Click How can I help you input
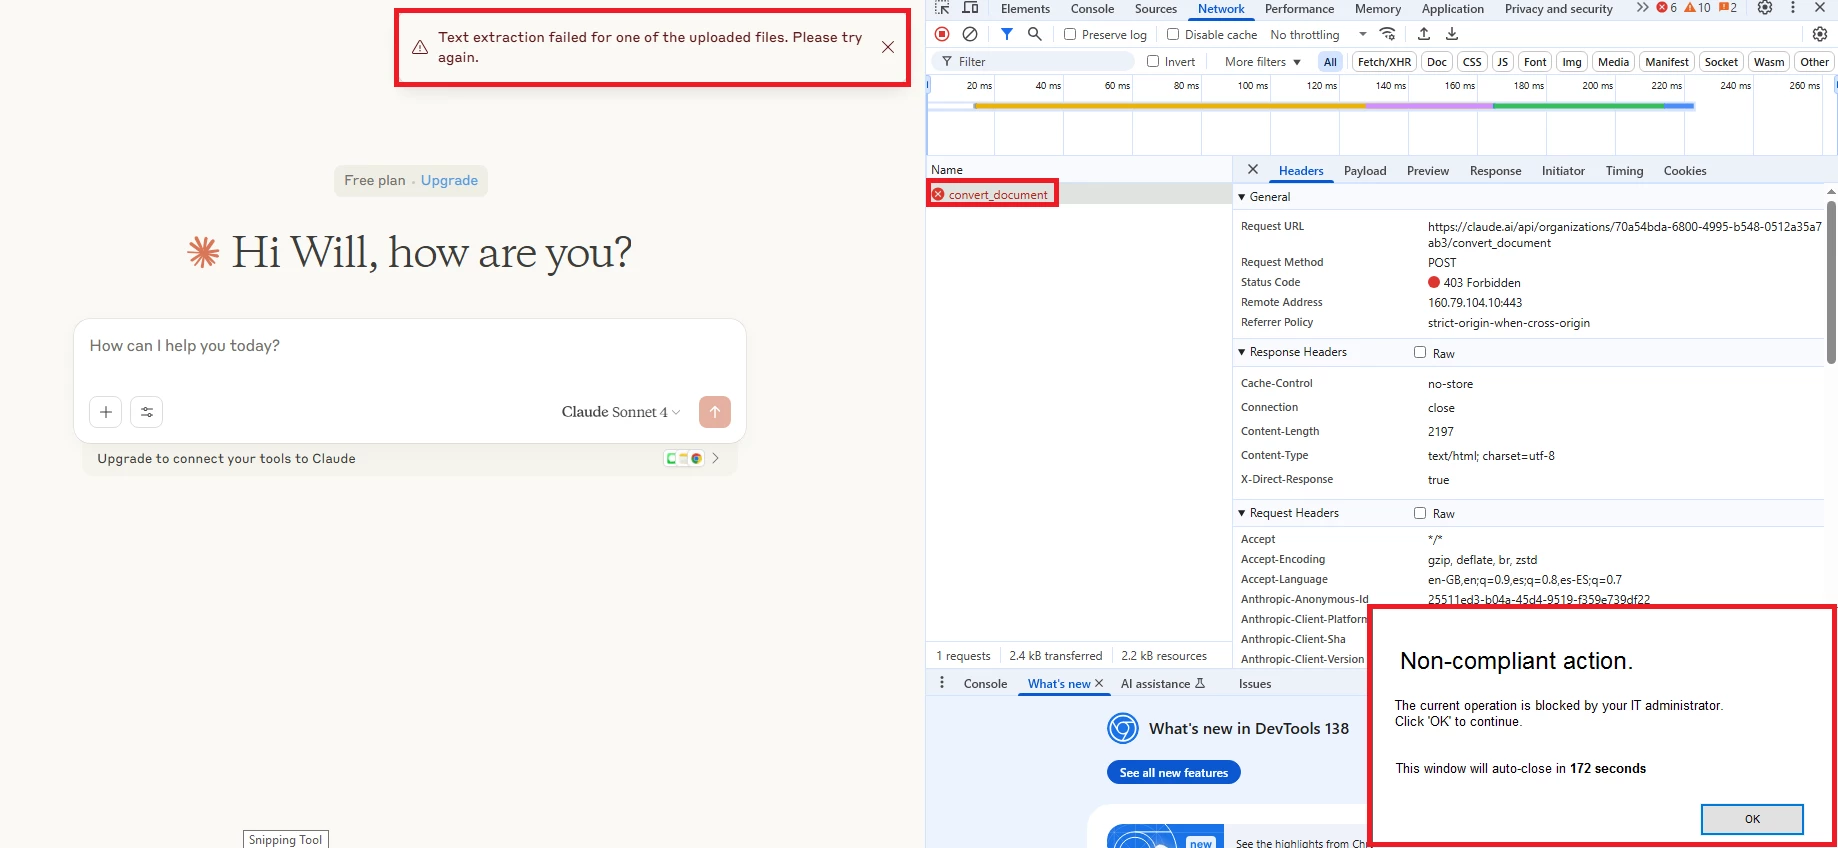Image resolution: width=1838 pixels, height=848 pixels. (x=410, y=346)
